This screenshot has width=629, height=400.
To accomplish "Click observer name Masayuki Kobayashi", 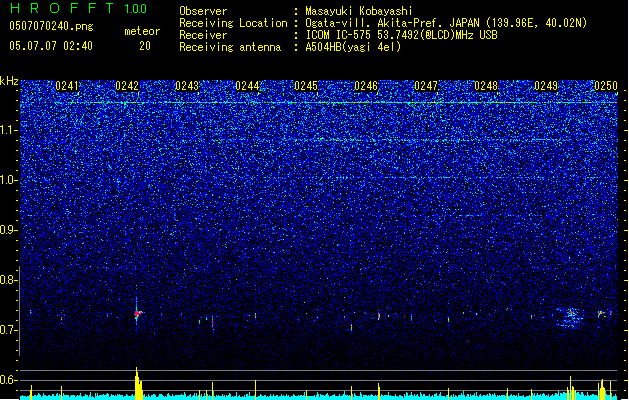I will [x=359, y=11].
